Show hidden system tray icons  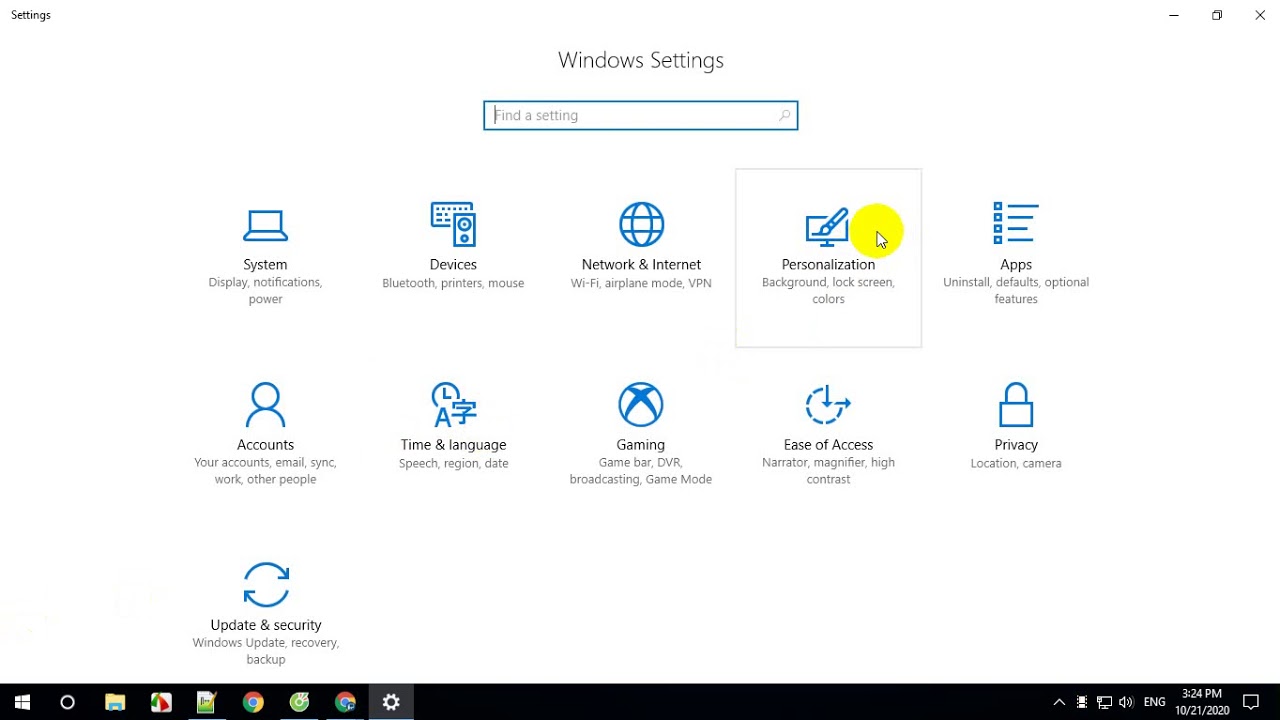click(1059, 702)
